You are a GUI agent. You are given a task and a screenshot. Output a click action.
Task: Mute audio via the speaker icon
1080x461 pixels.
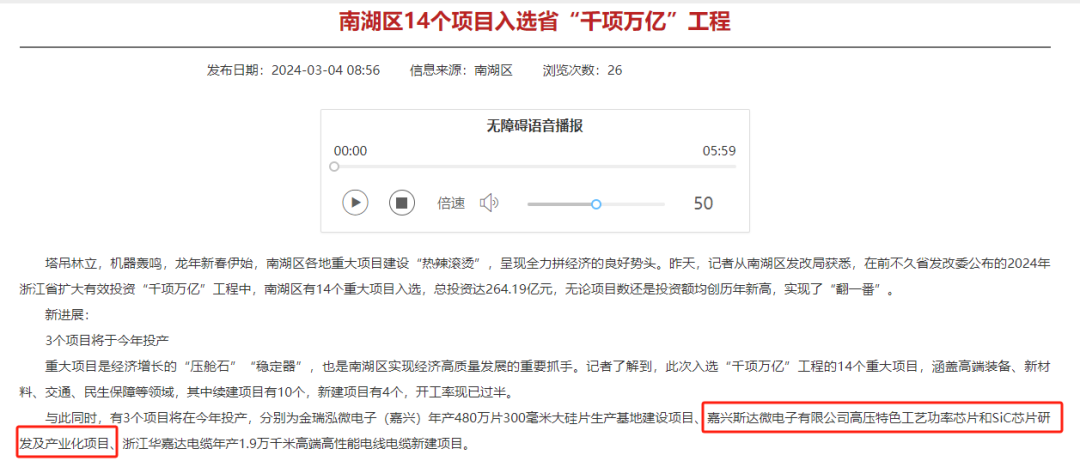(x=489, y=203)
